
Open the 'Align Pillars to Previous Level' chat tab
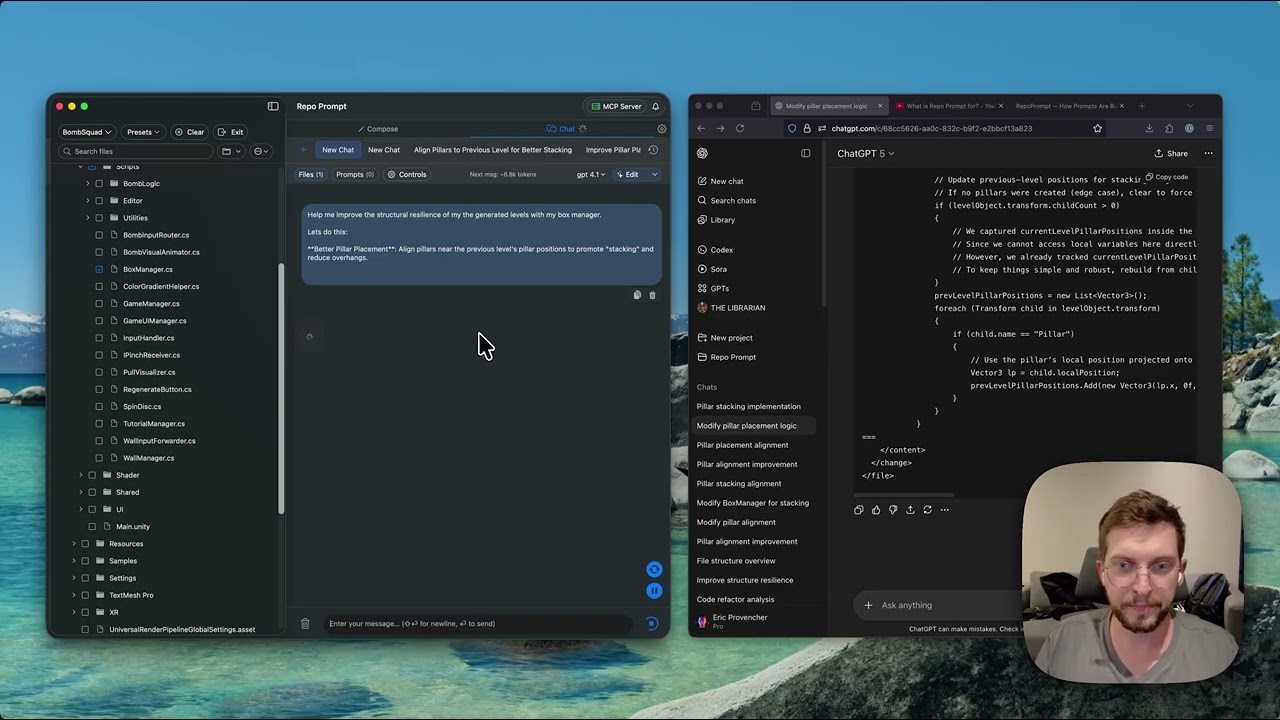point(493,150)
